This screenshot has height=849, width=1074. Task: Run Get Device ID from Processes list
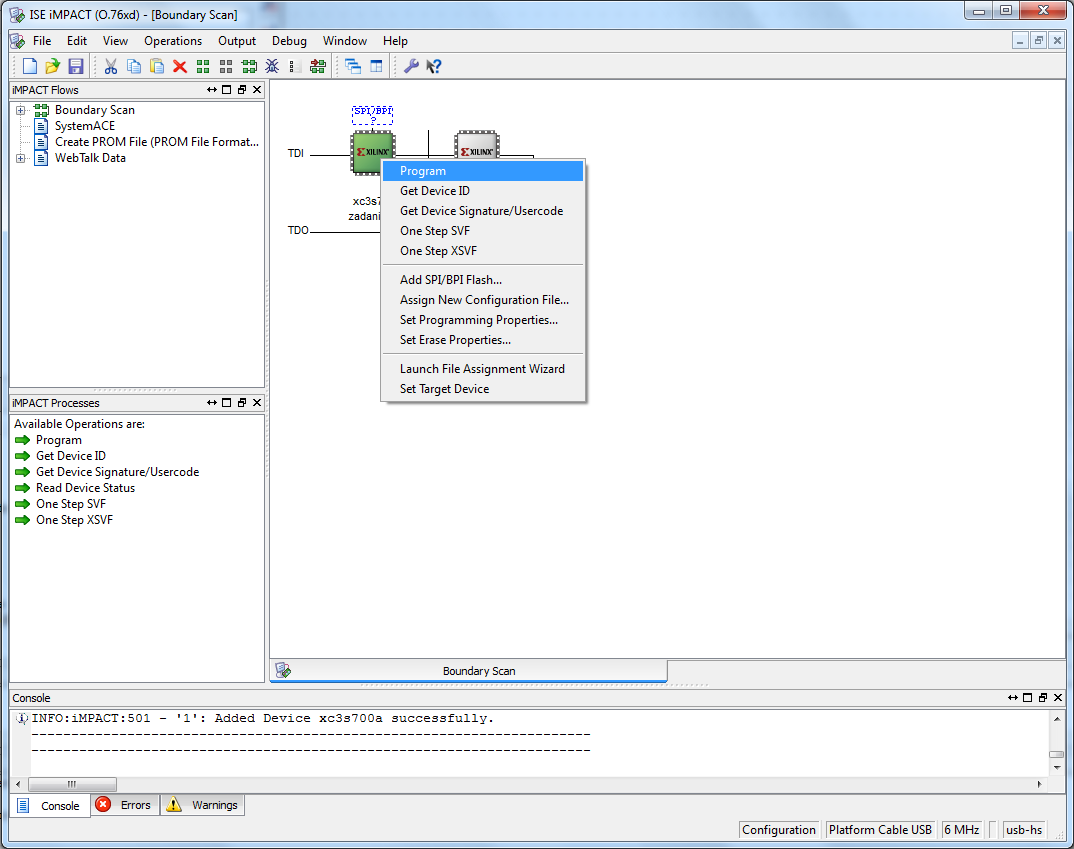pos(71,456)
